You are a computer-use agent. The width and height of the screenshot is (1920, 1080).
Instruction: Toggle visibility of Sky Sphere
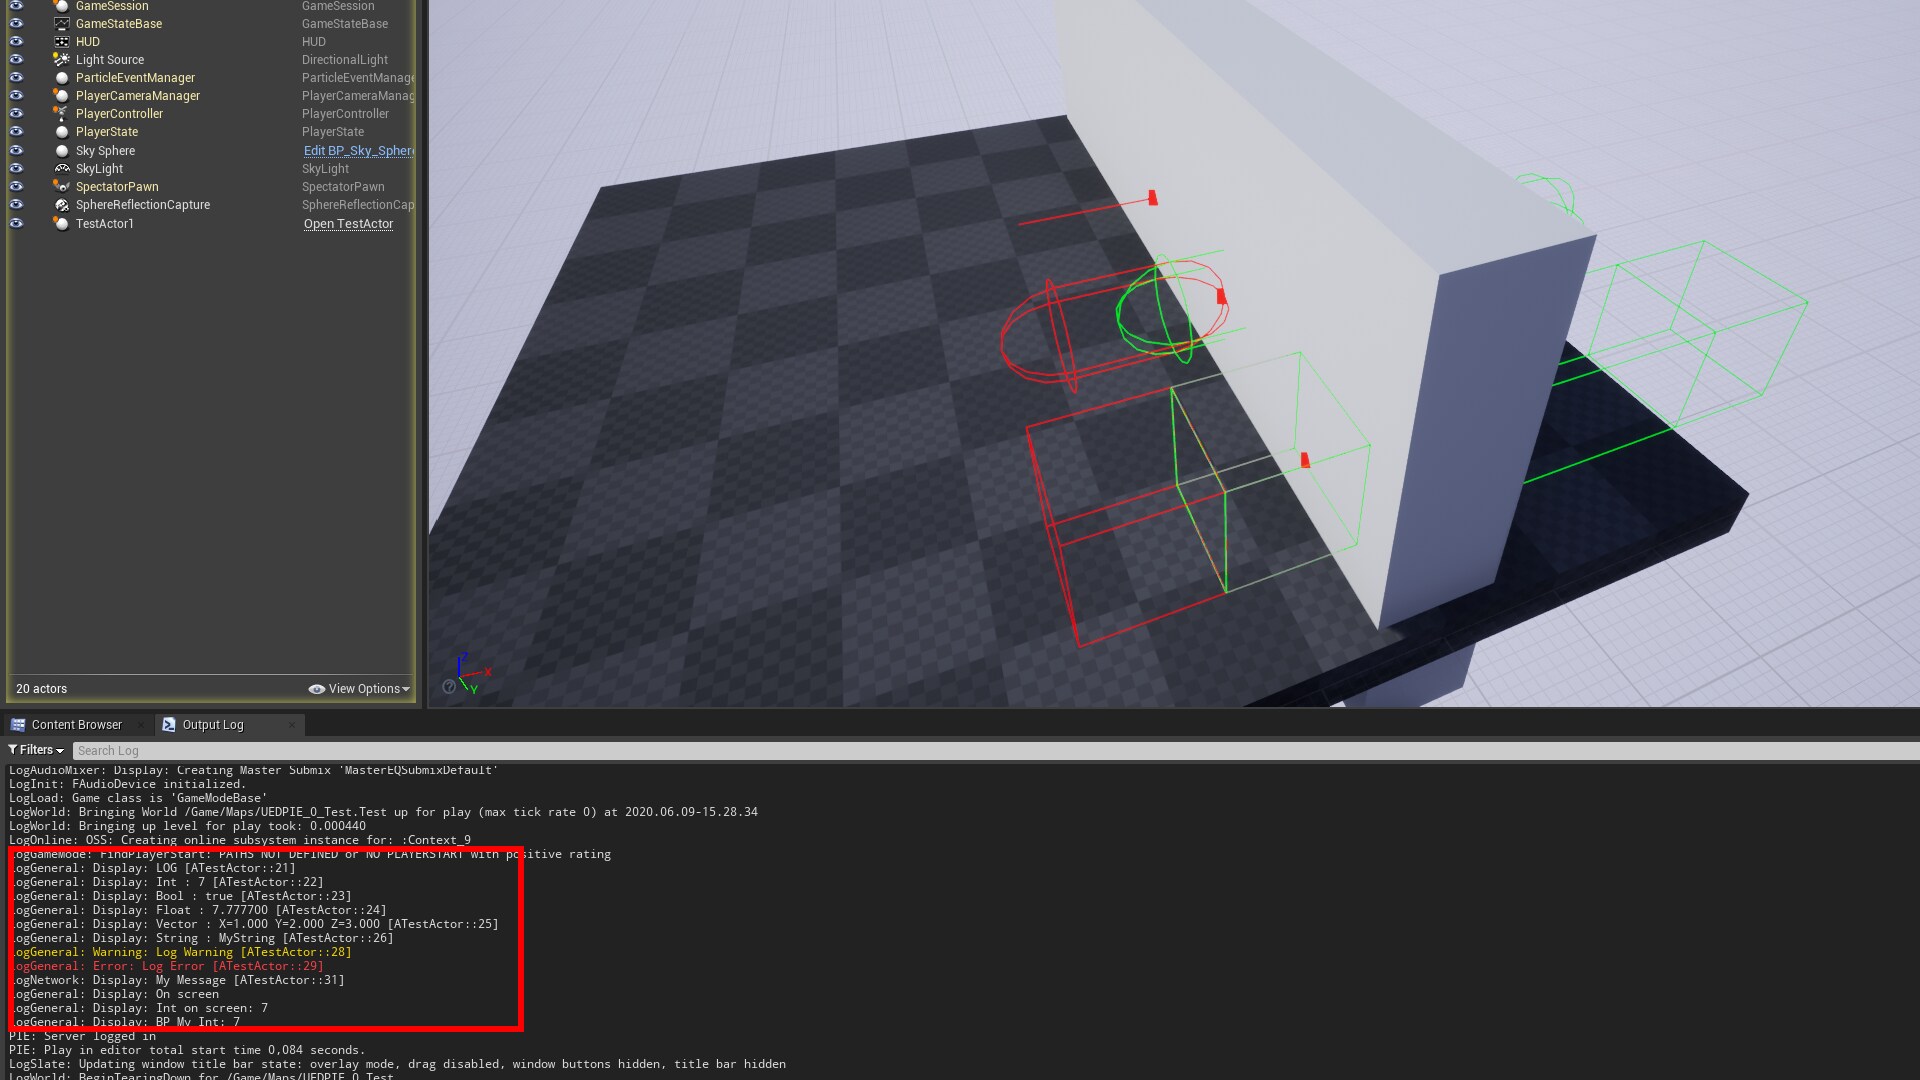click(16, 151)
